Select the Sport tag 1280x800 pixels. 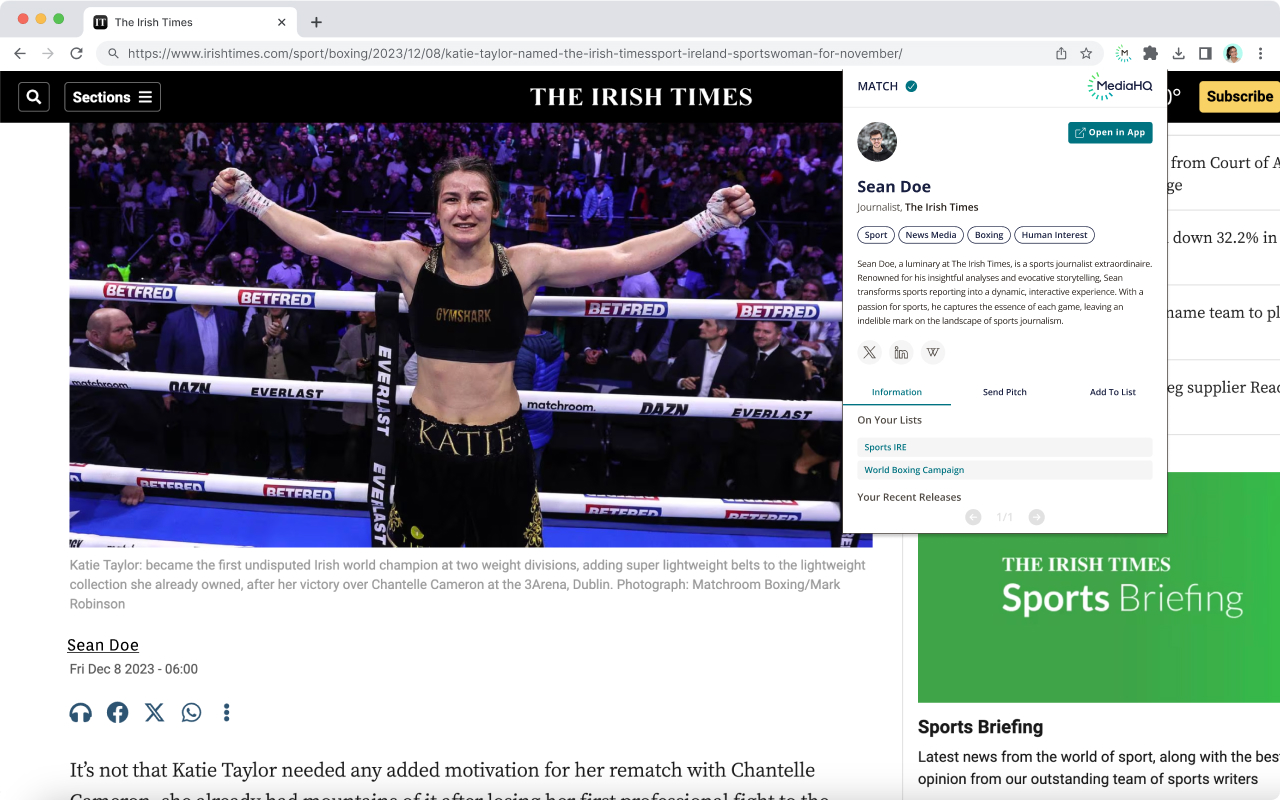(x=876, y=235)
